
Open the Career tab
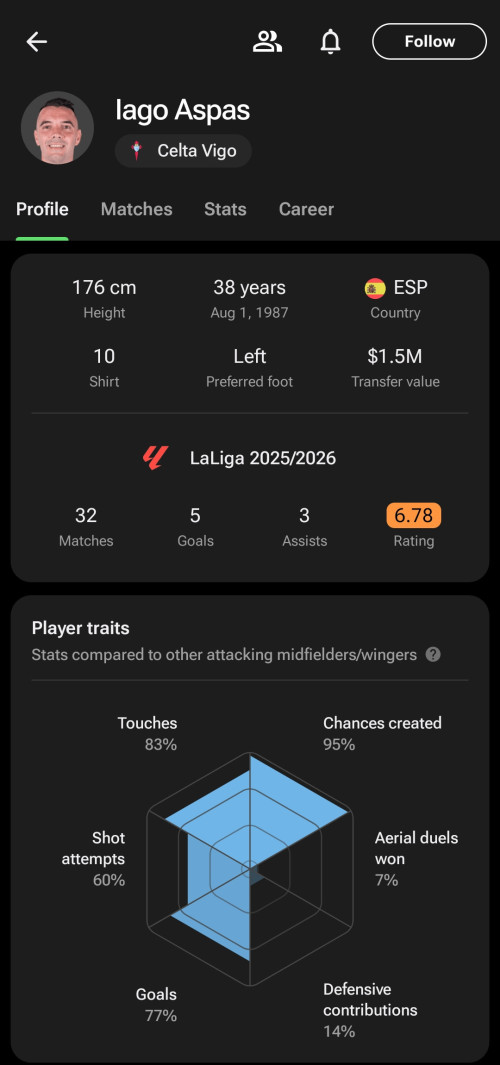(306, 209)
